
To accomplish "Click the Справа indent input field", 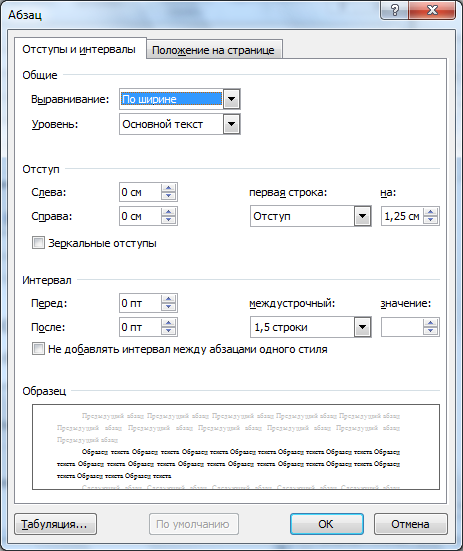I will click(x=141, y=216).
